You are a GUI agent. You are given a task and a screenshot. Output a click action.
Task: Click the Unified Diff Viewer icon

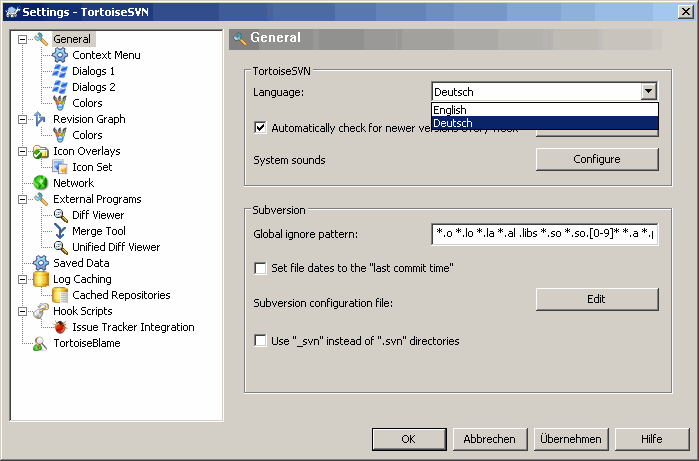point(60,247)
